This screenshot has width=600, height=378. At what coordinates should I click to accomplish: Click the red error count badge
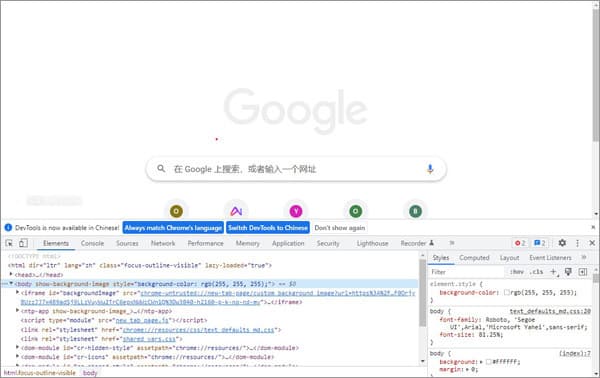tap(520, 243)
